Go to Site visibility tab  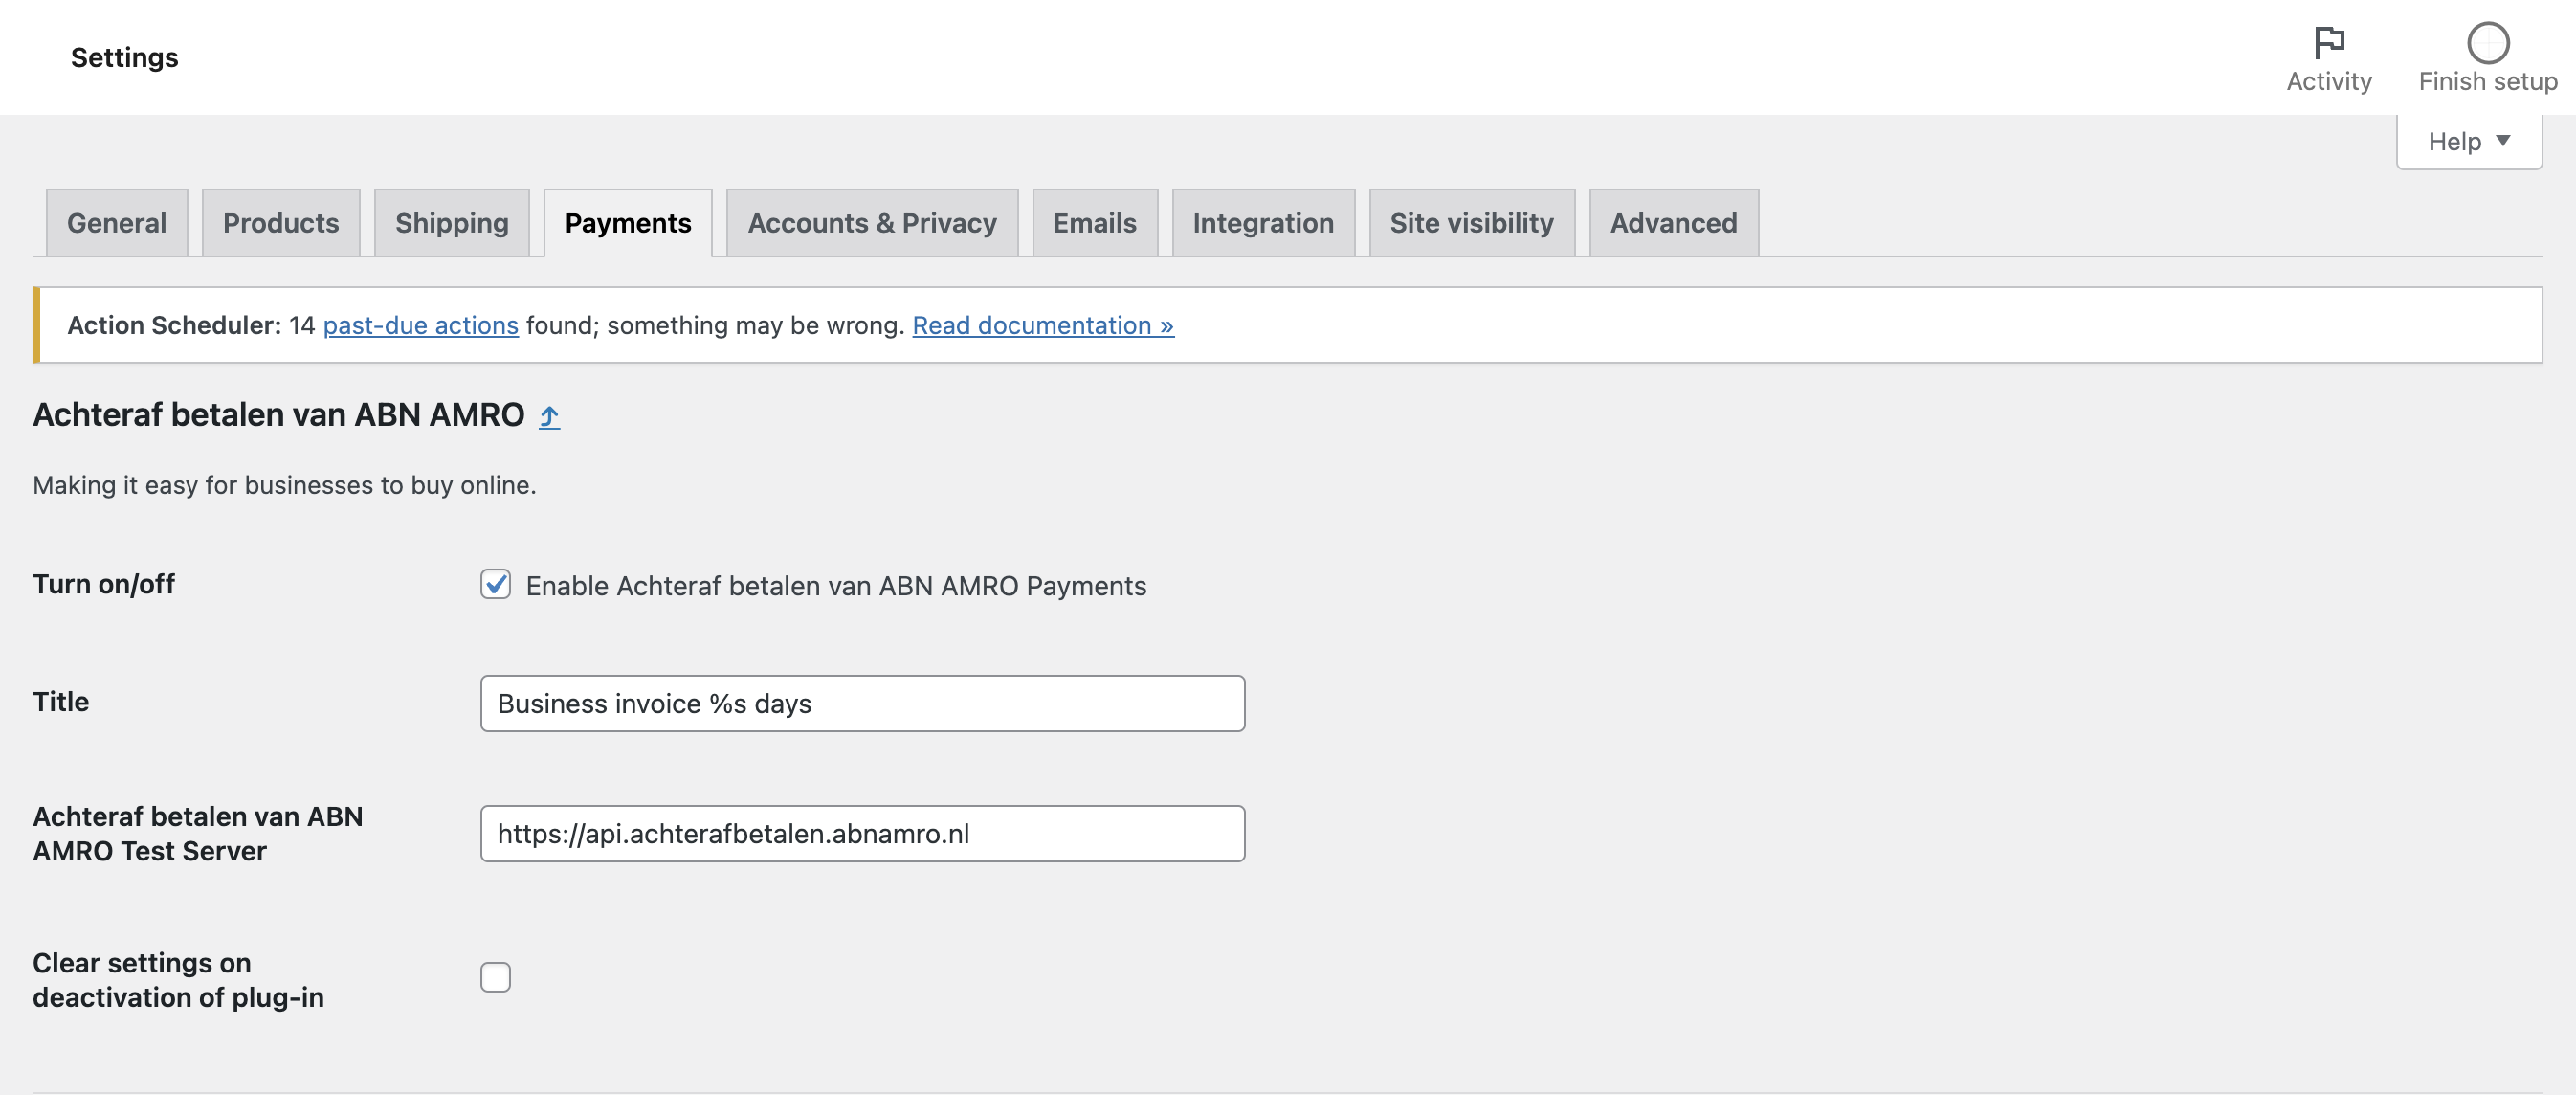[x=1471, y=222]
